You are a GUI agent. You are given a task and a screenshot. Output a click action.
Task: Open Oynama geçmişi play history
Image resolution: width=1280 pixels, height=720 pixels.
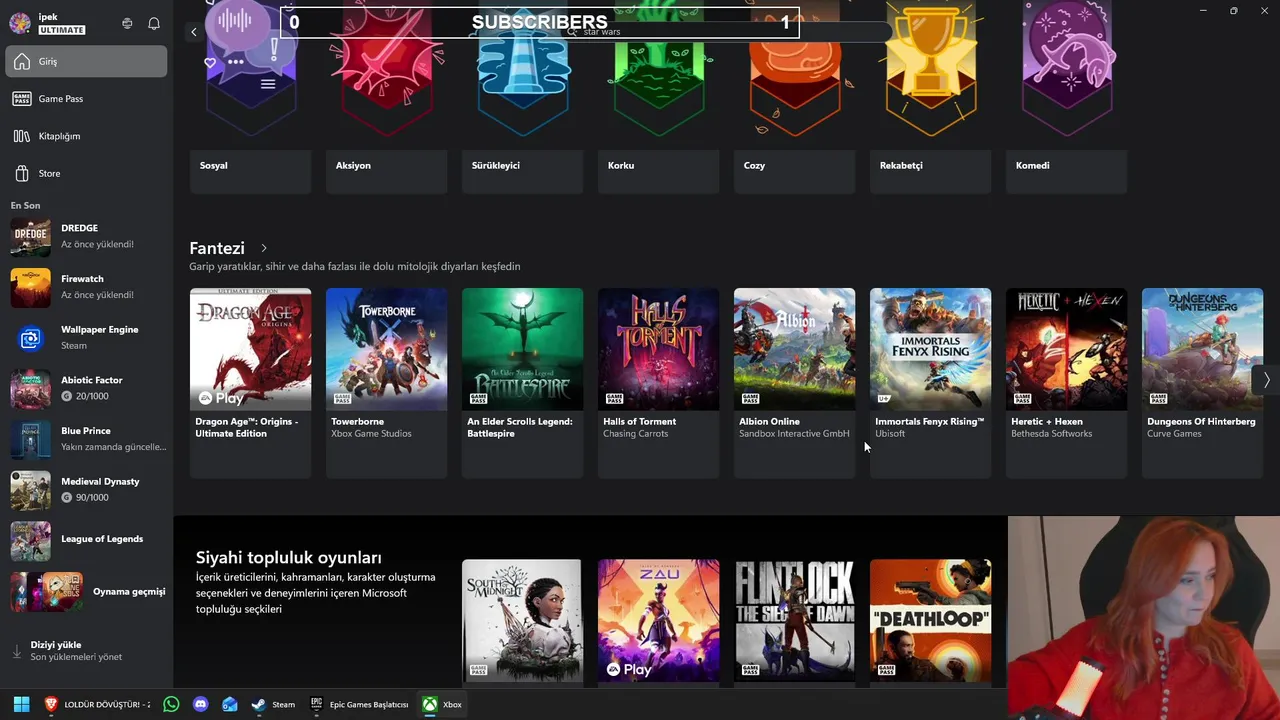pos(86,591)
